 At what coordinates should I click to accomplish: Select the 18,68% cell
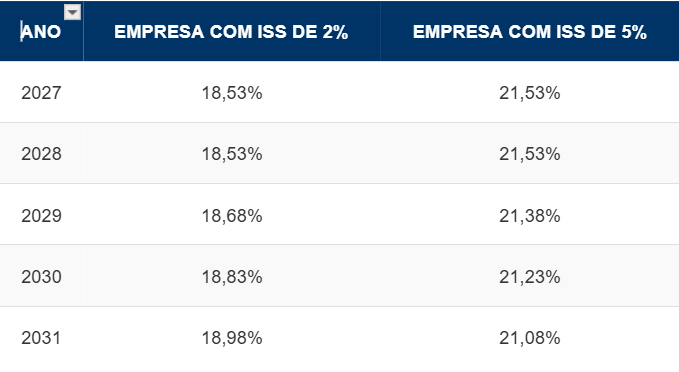(x=232, y=215)
